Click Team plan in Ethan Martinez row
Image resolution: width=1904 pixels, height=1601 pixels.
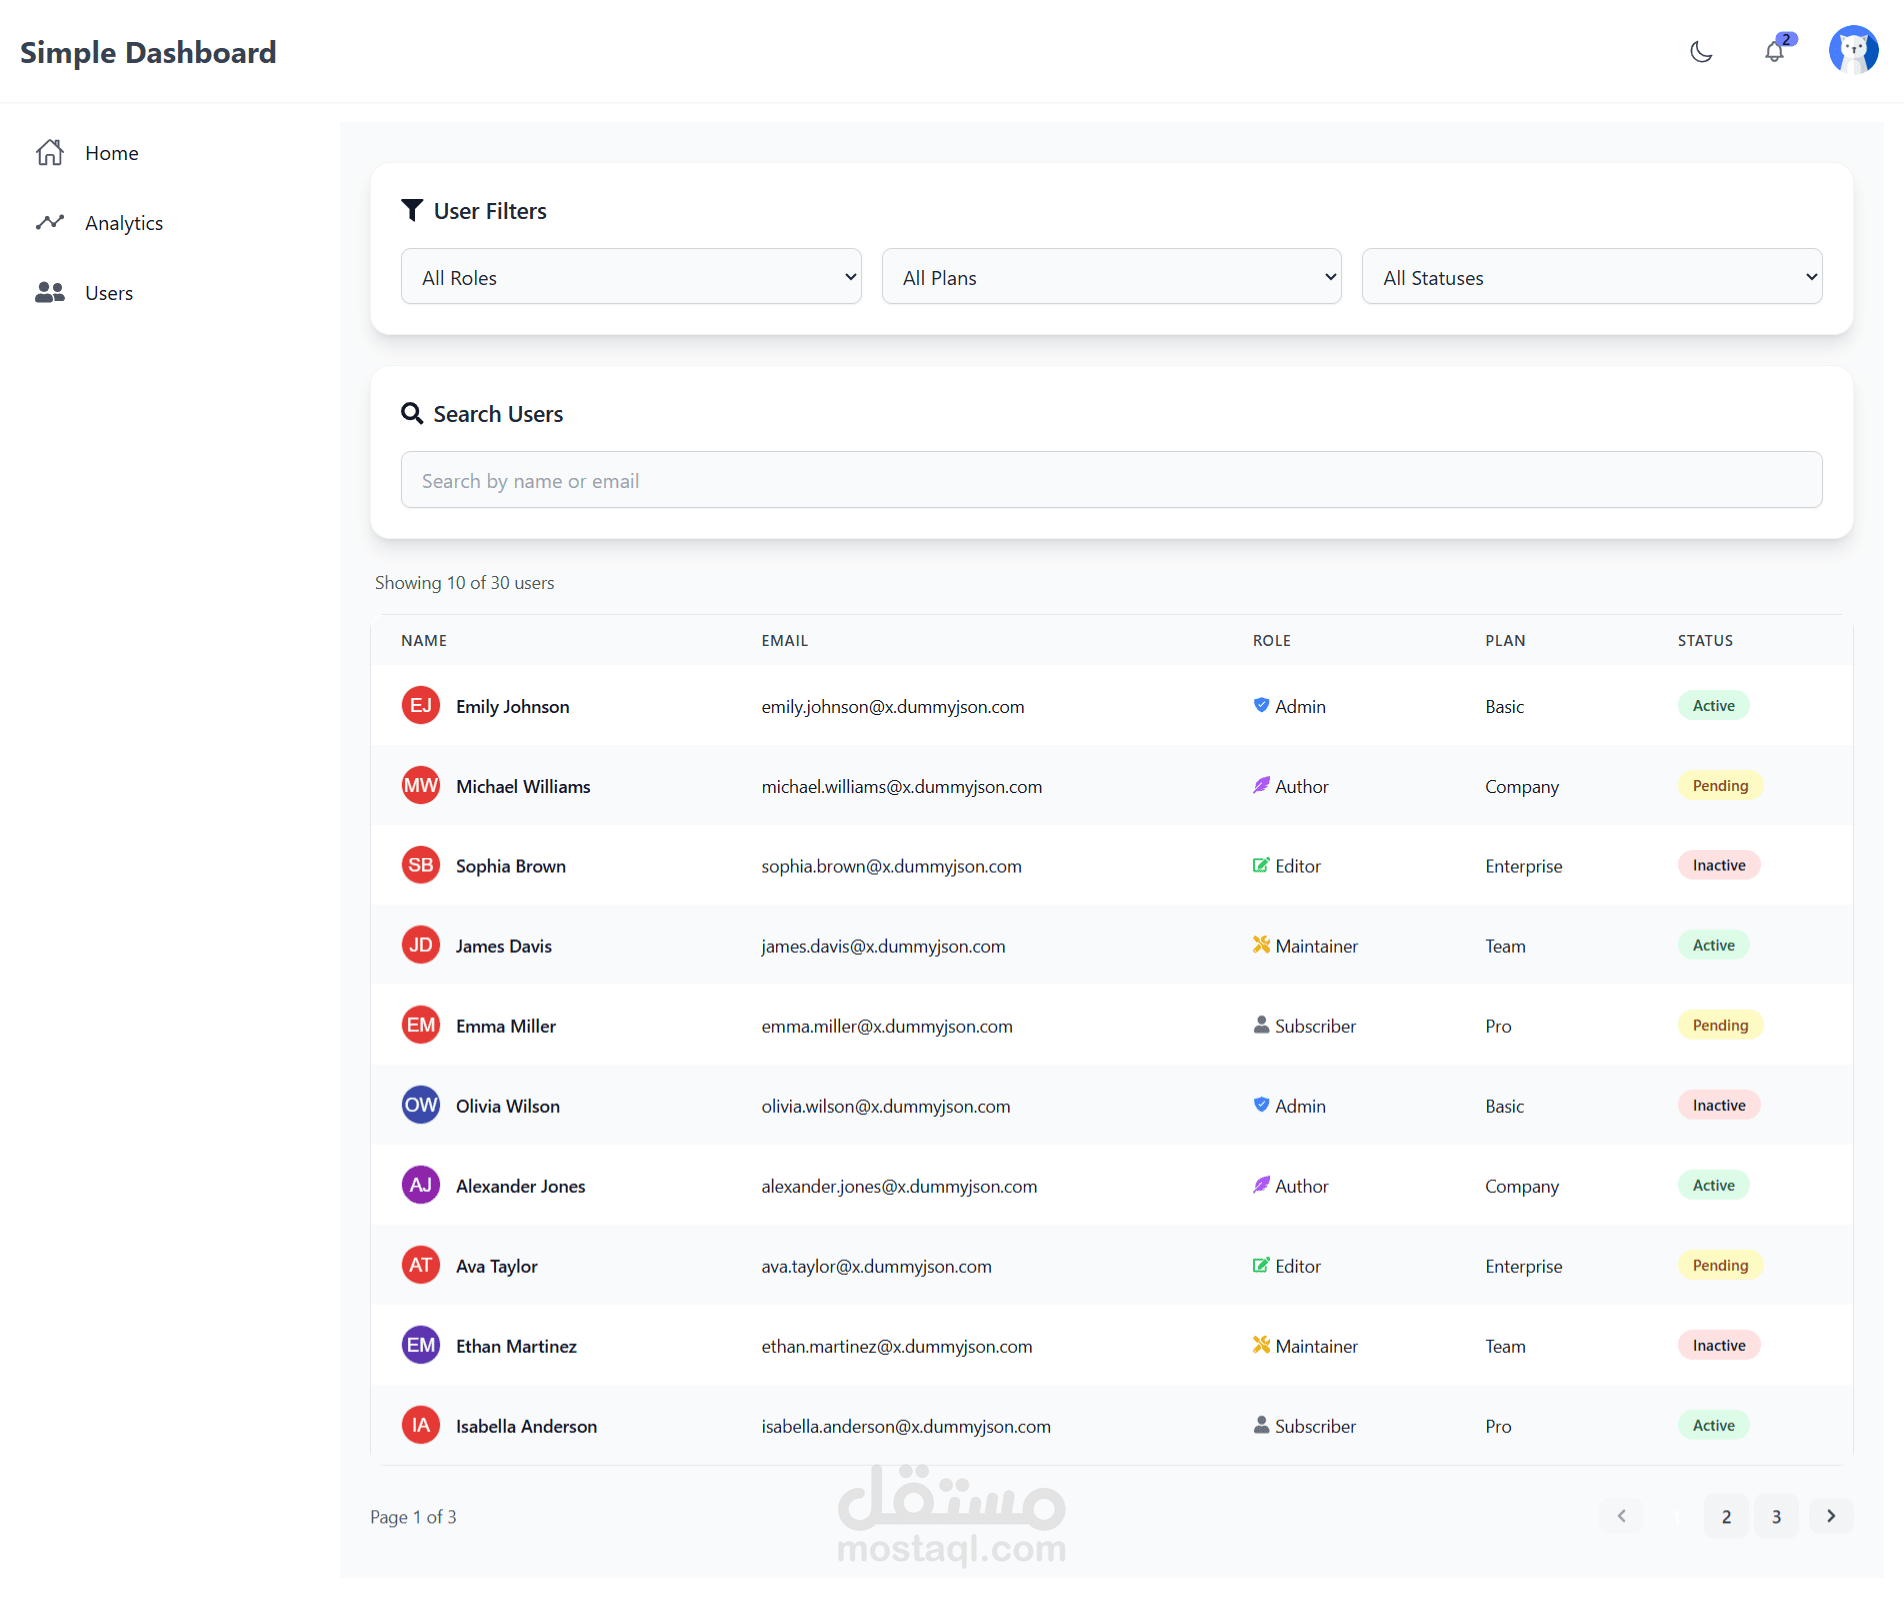(1505, 1346)
